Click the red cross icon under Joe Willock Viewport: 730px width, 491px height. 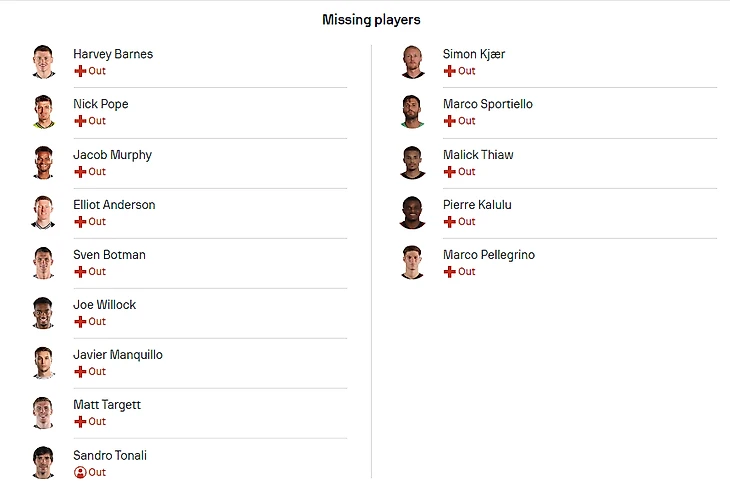click(80, 322)
